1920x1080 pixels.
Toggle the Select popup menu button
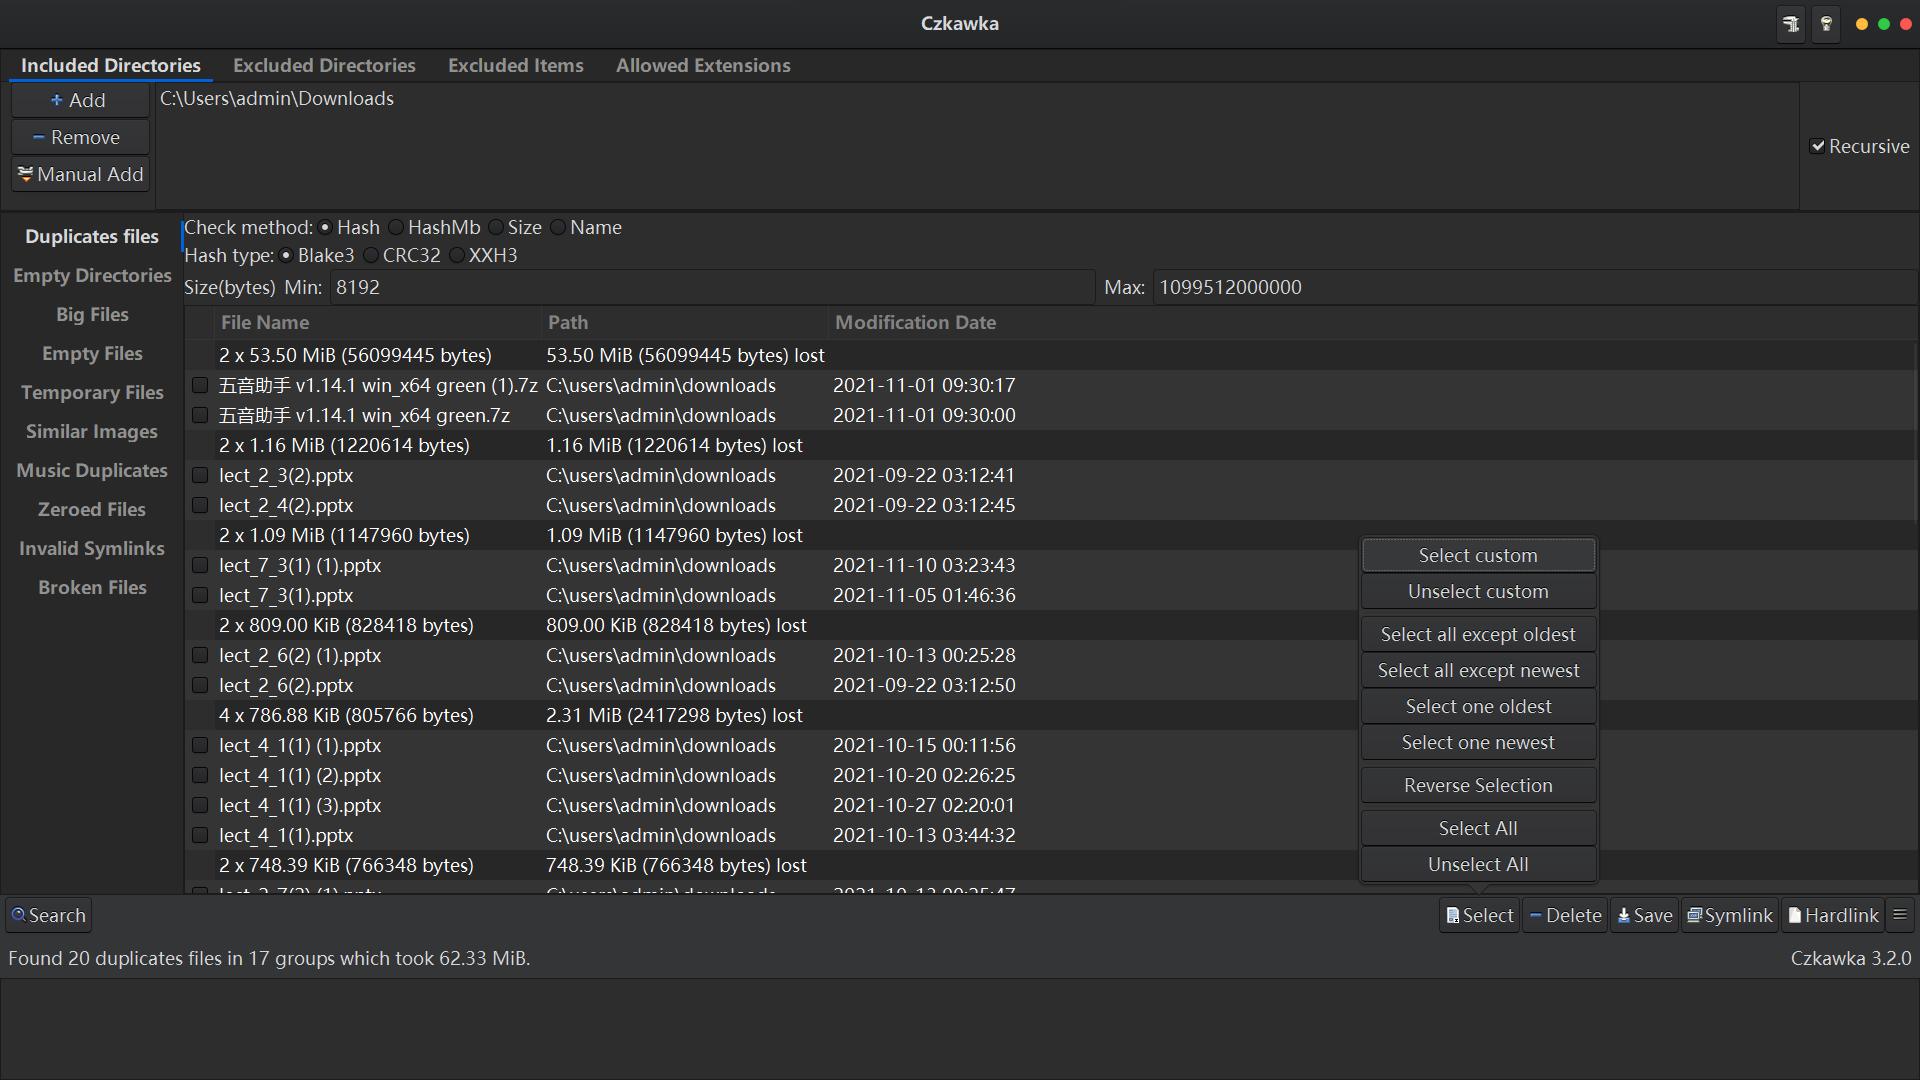coord(1479,915)
